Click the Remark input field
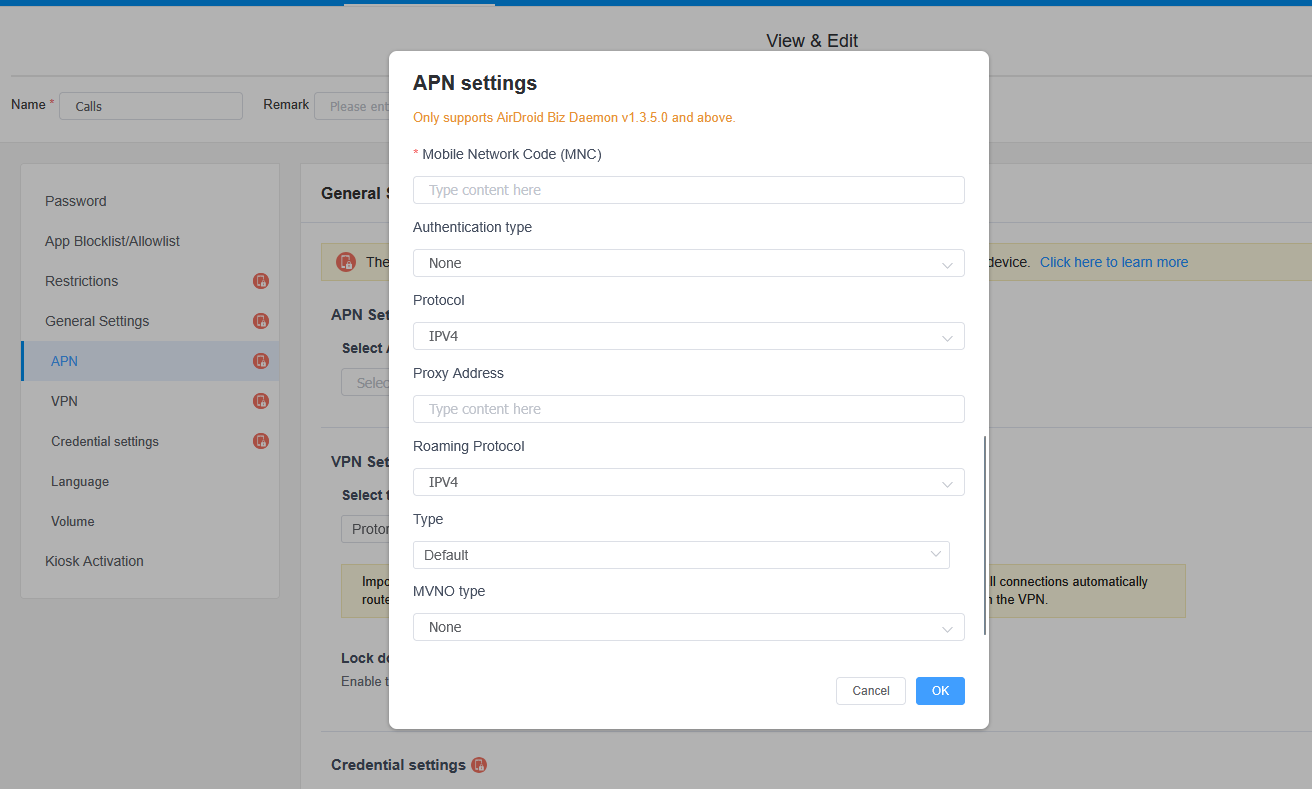Screen dimensions: 1312x789 (352, 106)
